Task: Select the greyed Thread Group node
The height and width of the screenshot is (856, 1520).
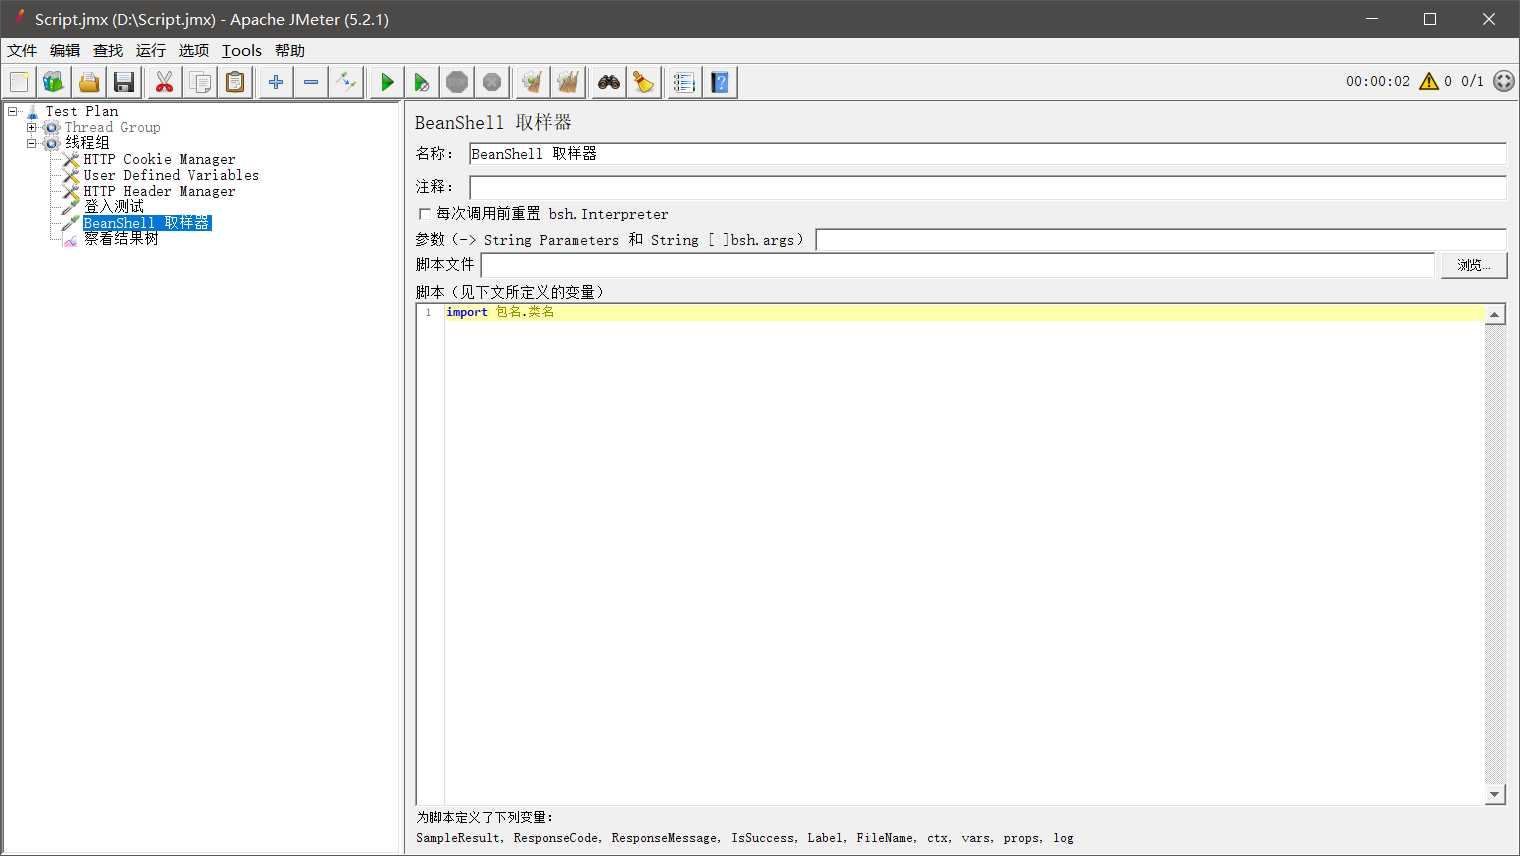Action: tap(112, 127)
